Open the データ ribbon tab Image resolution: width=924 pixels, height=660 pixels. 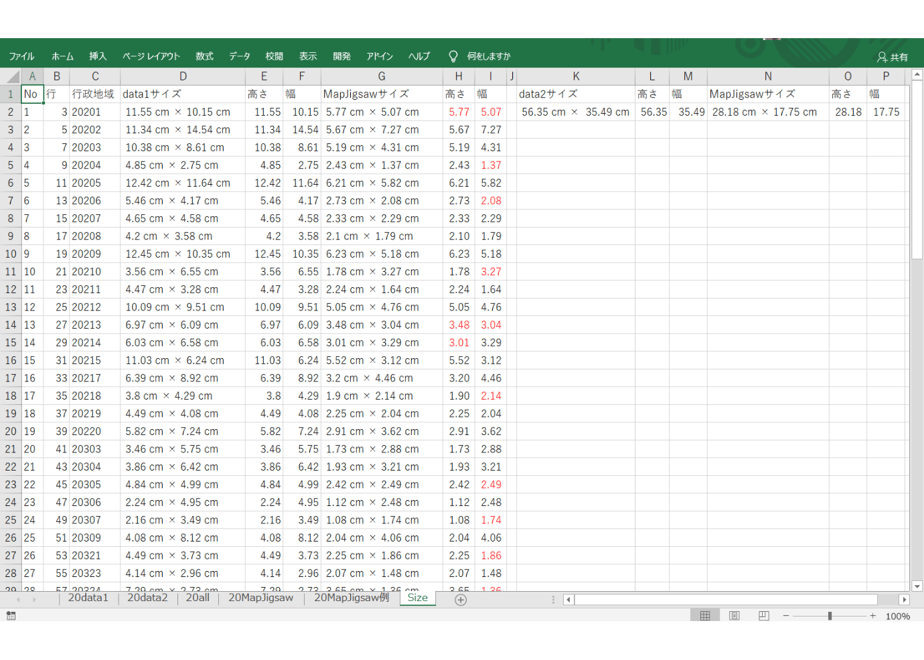point(239,57)
